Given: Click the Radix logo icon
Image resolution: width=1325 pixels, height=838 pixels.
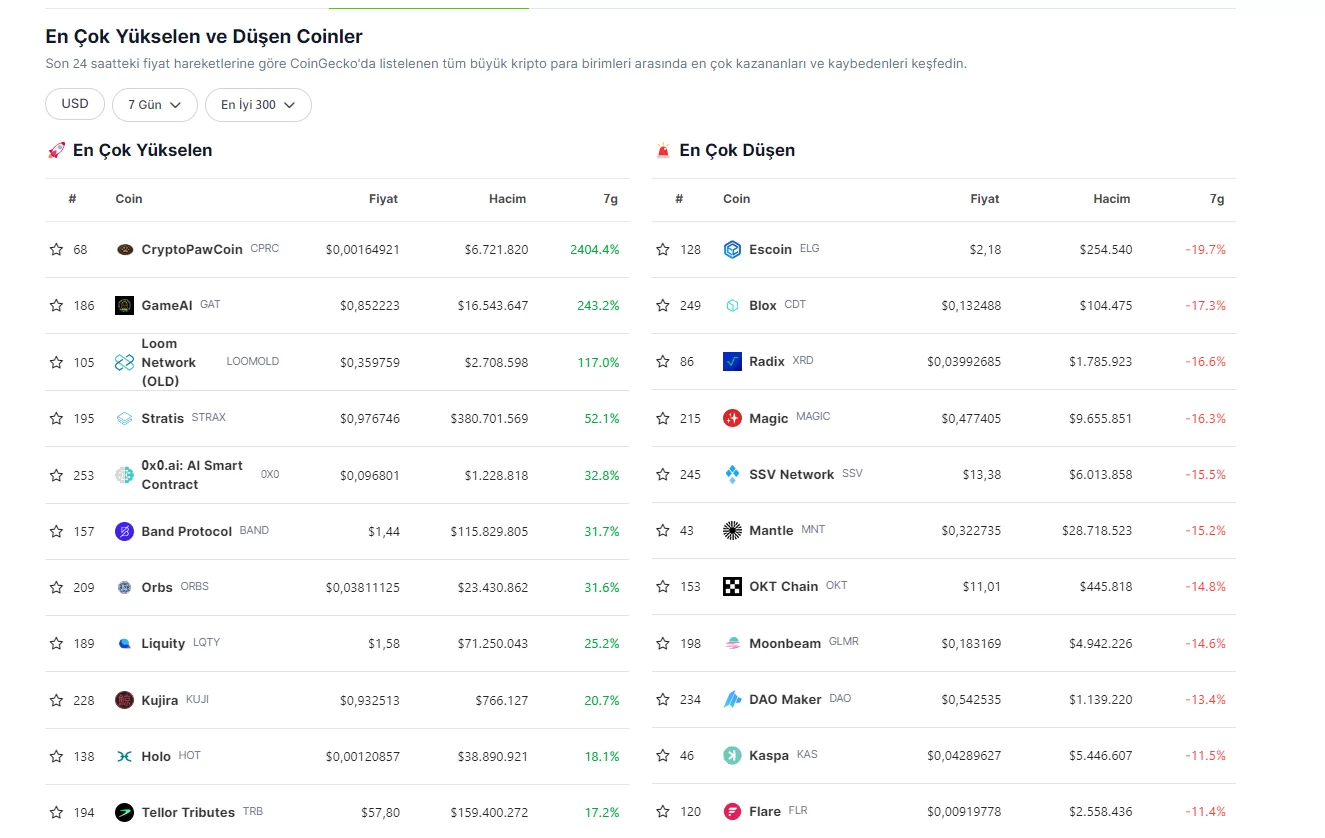Looking at the screenshot, I should pyautogui.click(x=732, y=362).
